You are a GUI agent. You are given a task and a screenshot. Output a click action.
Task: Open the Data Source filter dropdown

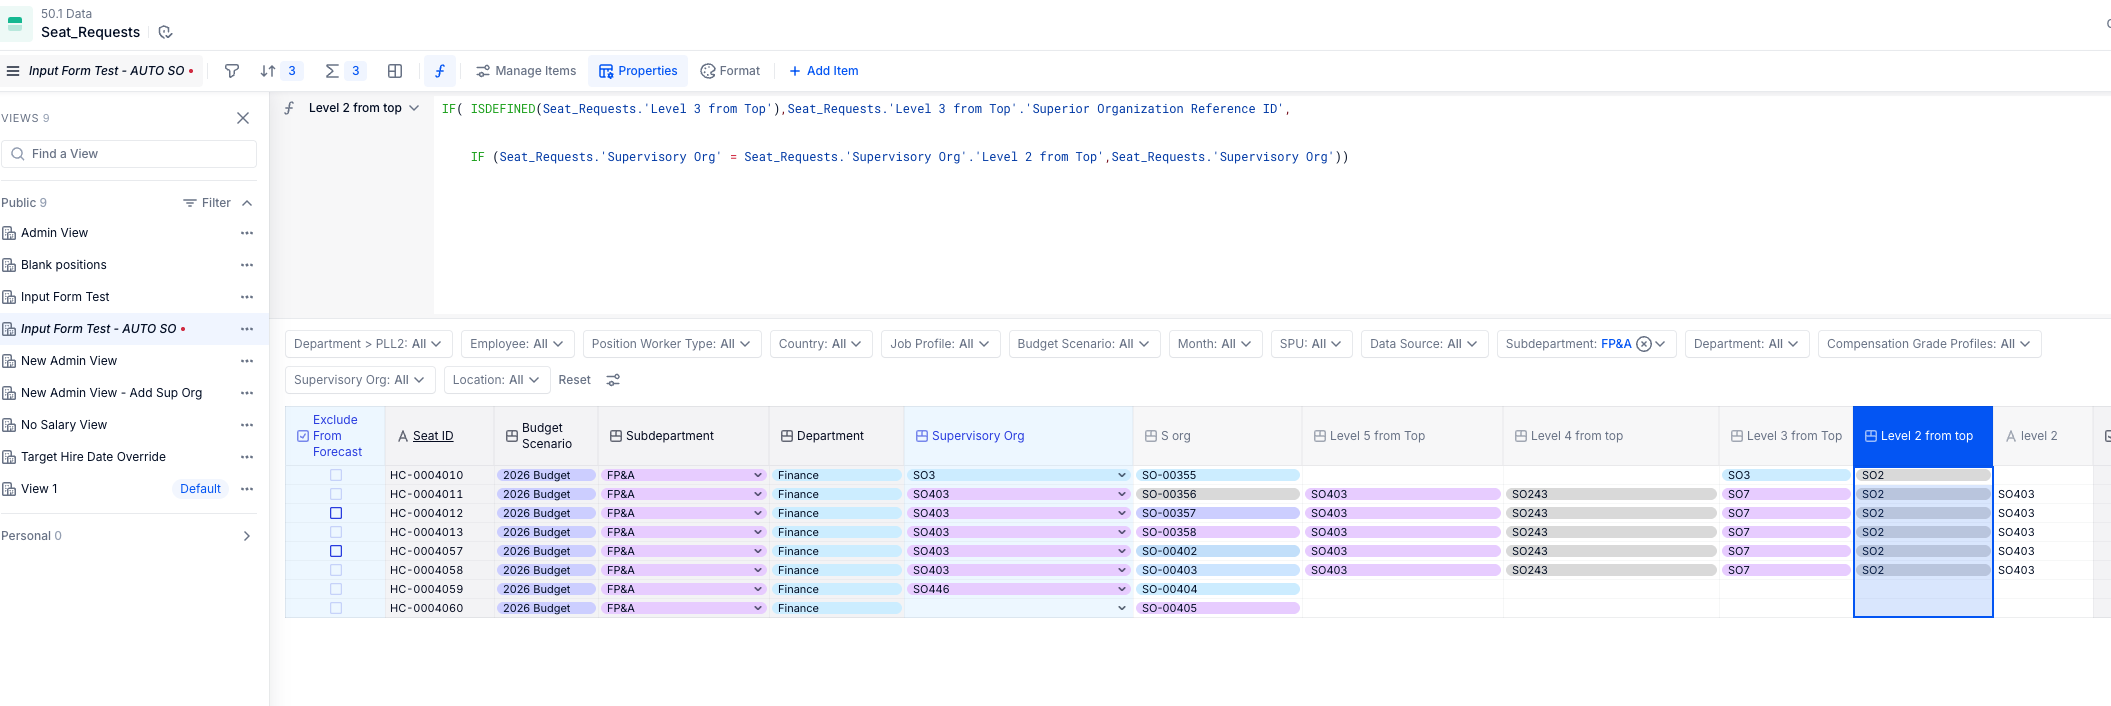[1424, 344]
